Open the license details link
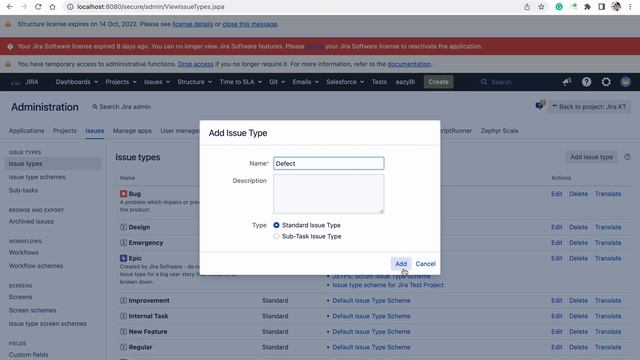The width and height of the screenshot is (640, 360). click(x=193, y=24)
